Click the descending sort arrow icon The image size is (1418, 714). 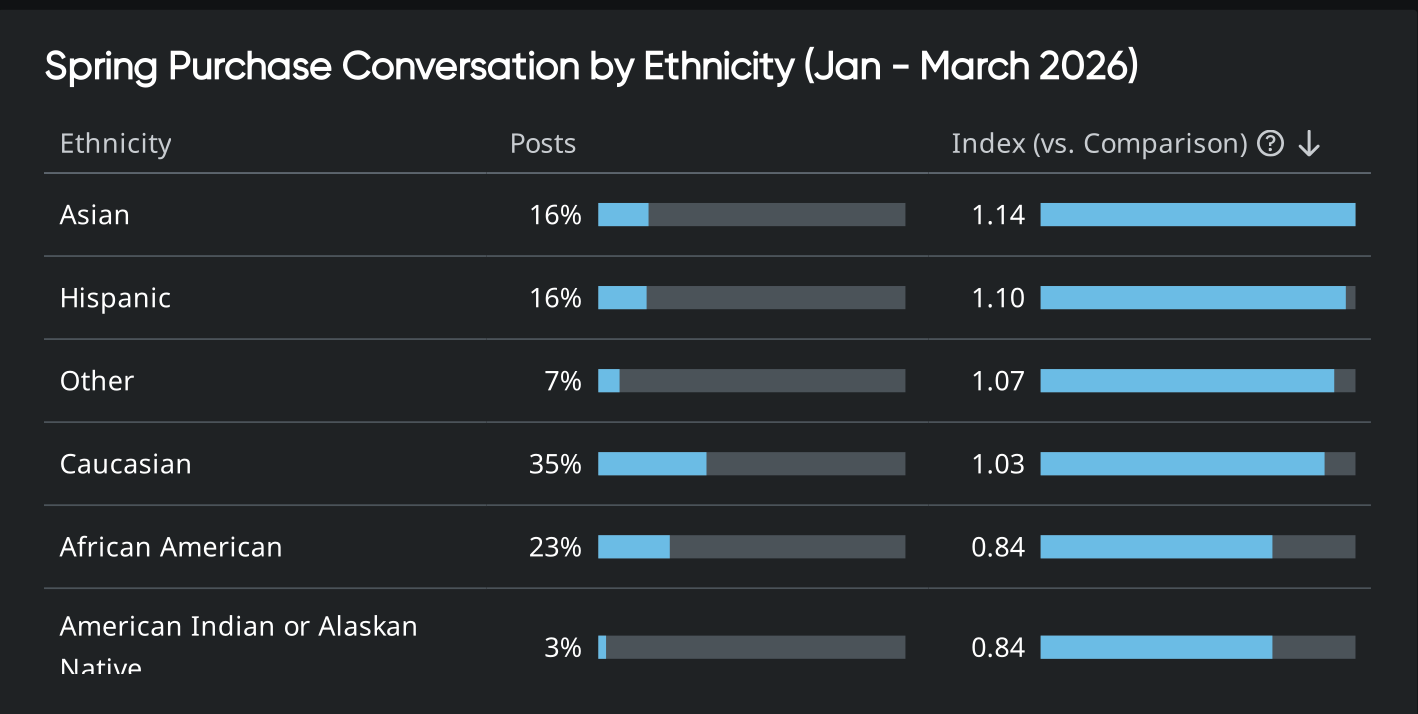(1309, 144)
